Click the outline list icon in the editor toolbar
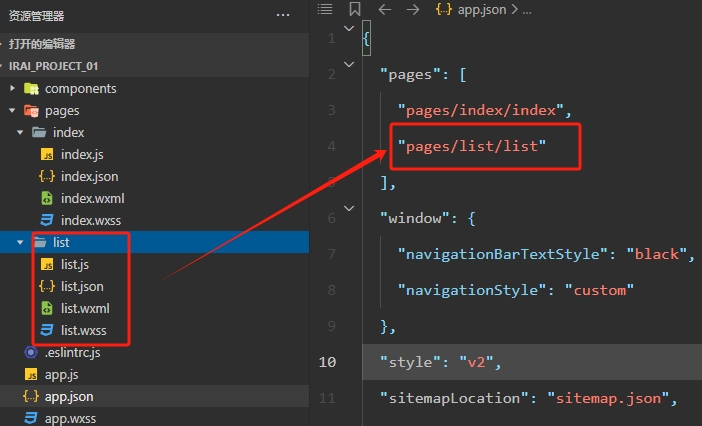This screenshot has width=702, height=426. [324, 9]
